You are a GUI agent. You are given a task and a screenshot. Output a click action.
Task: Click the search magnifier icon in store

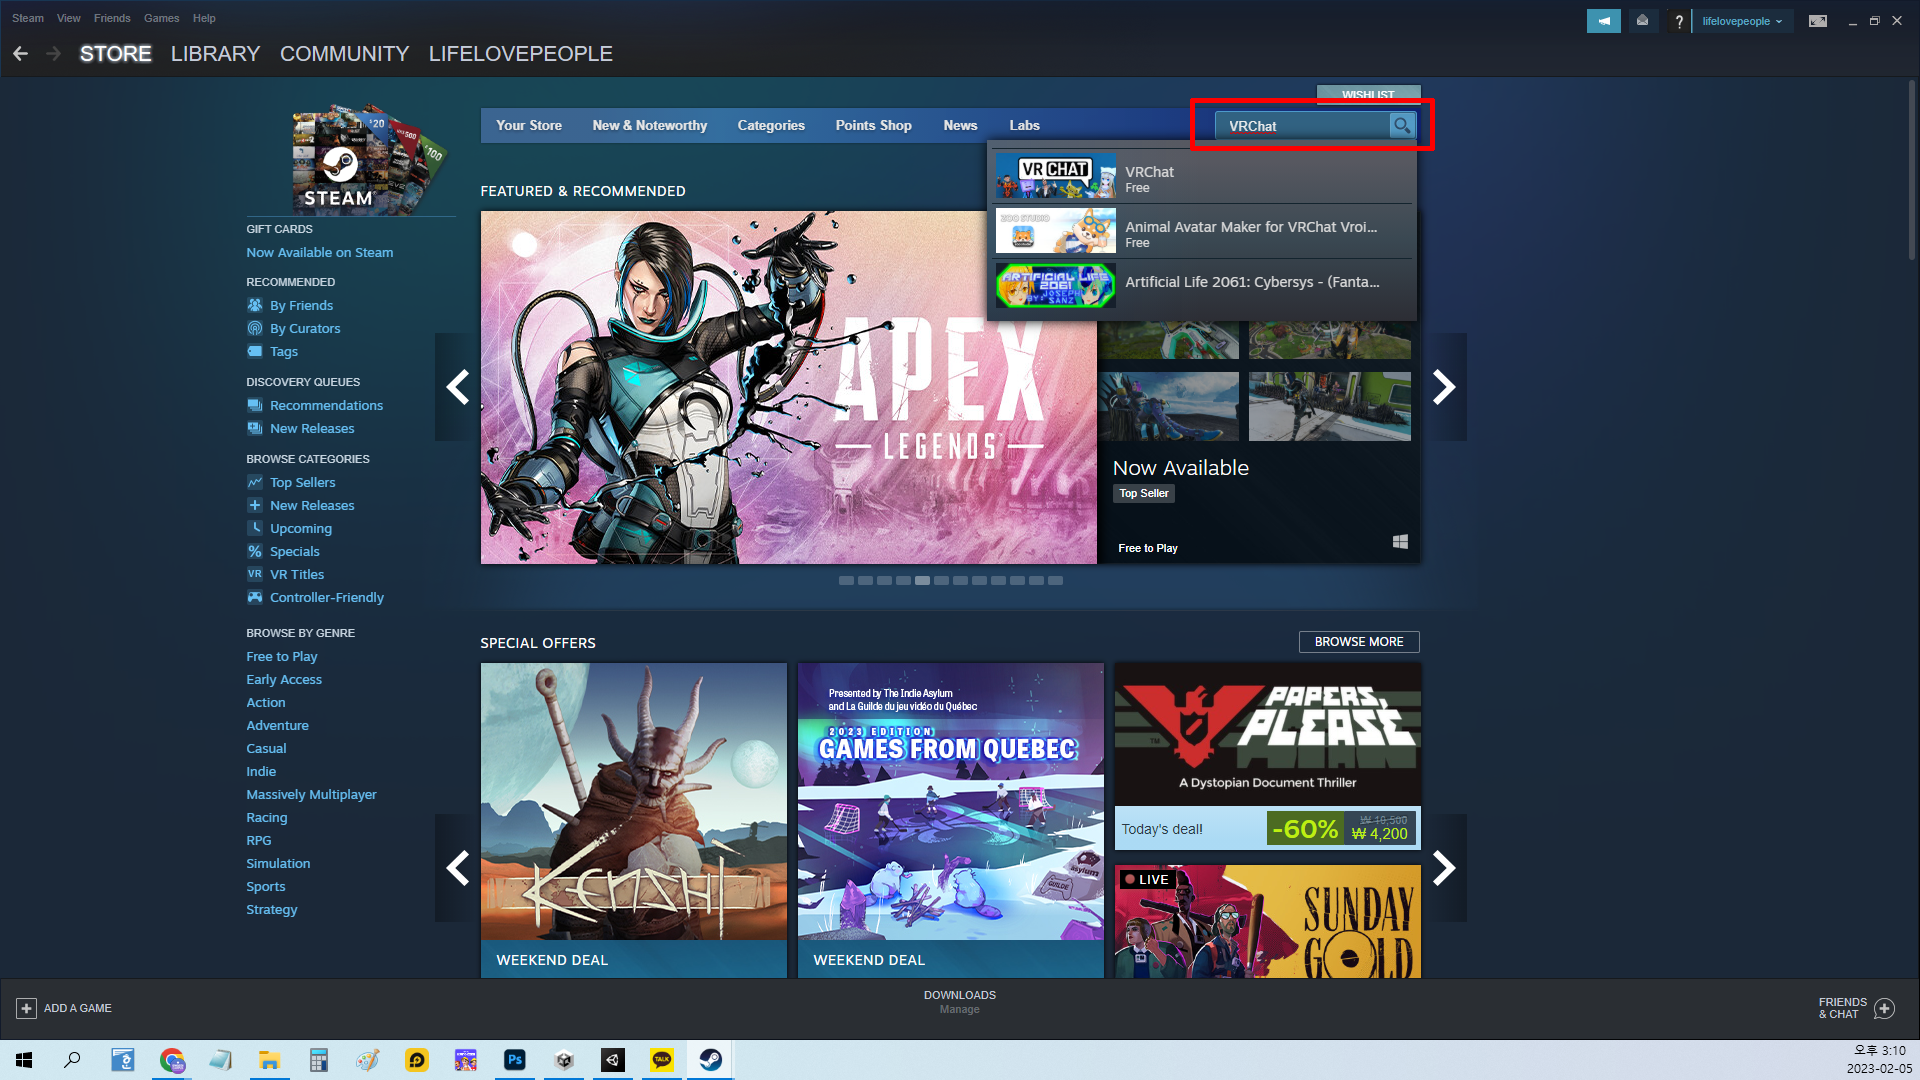[x=1402, y=125]
